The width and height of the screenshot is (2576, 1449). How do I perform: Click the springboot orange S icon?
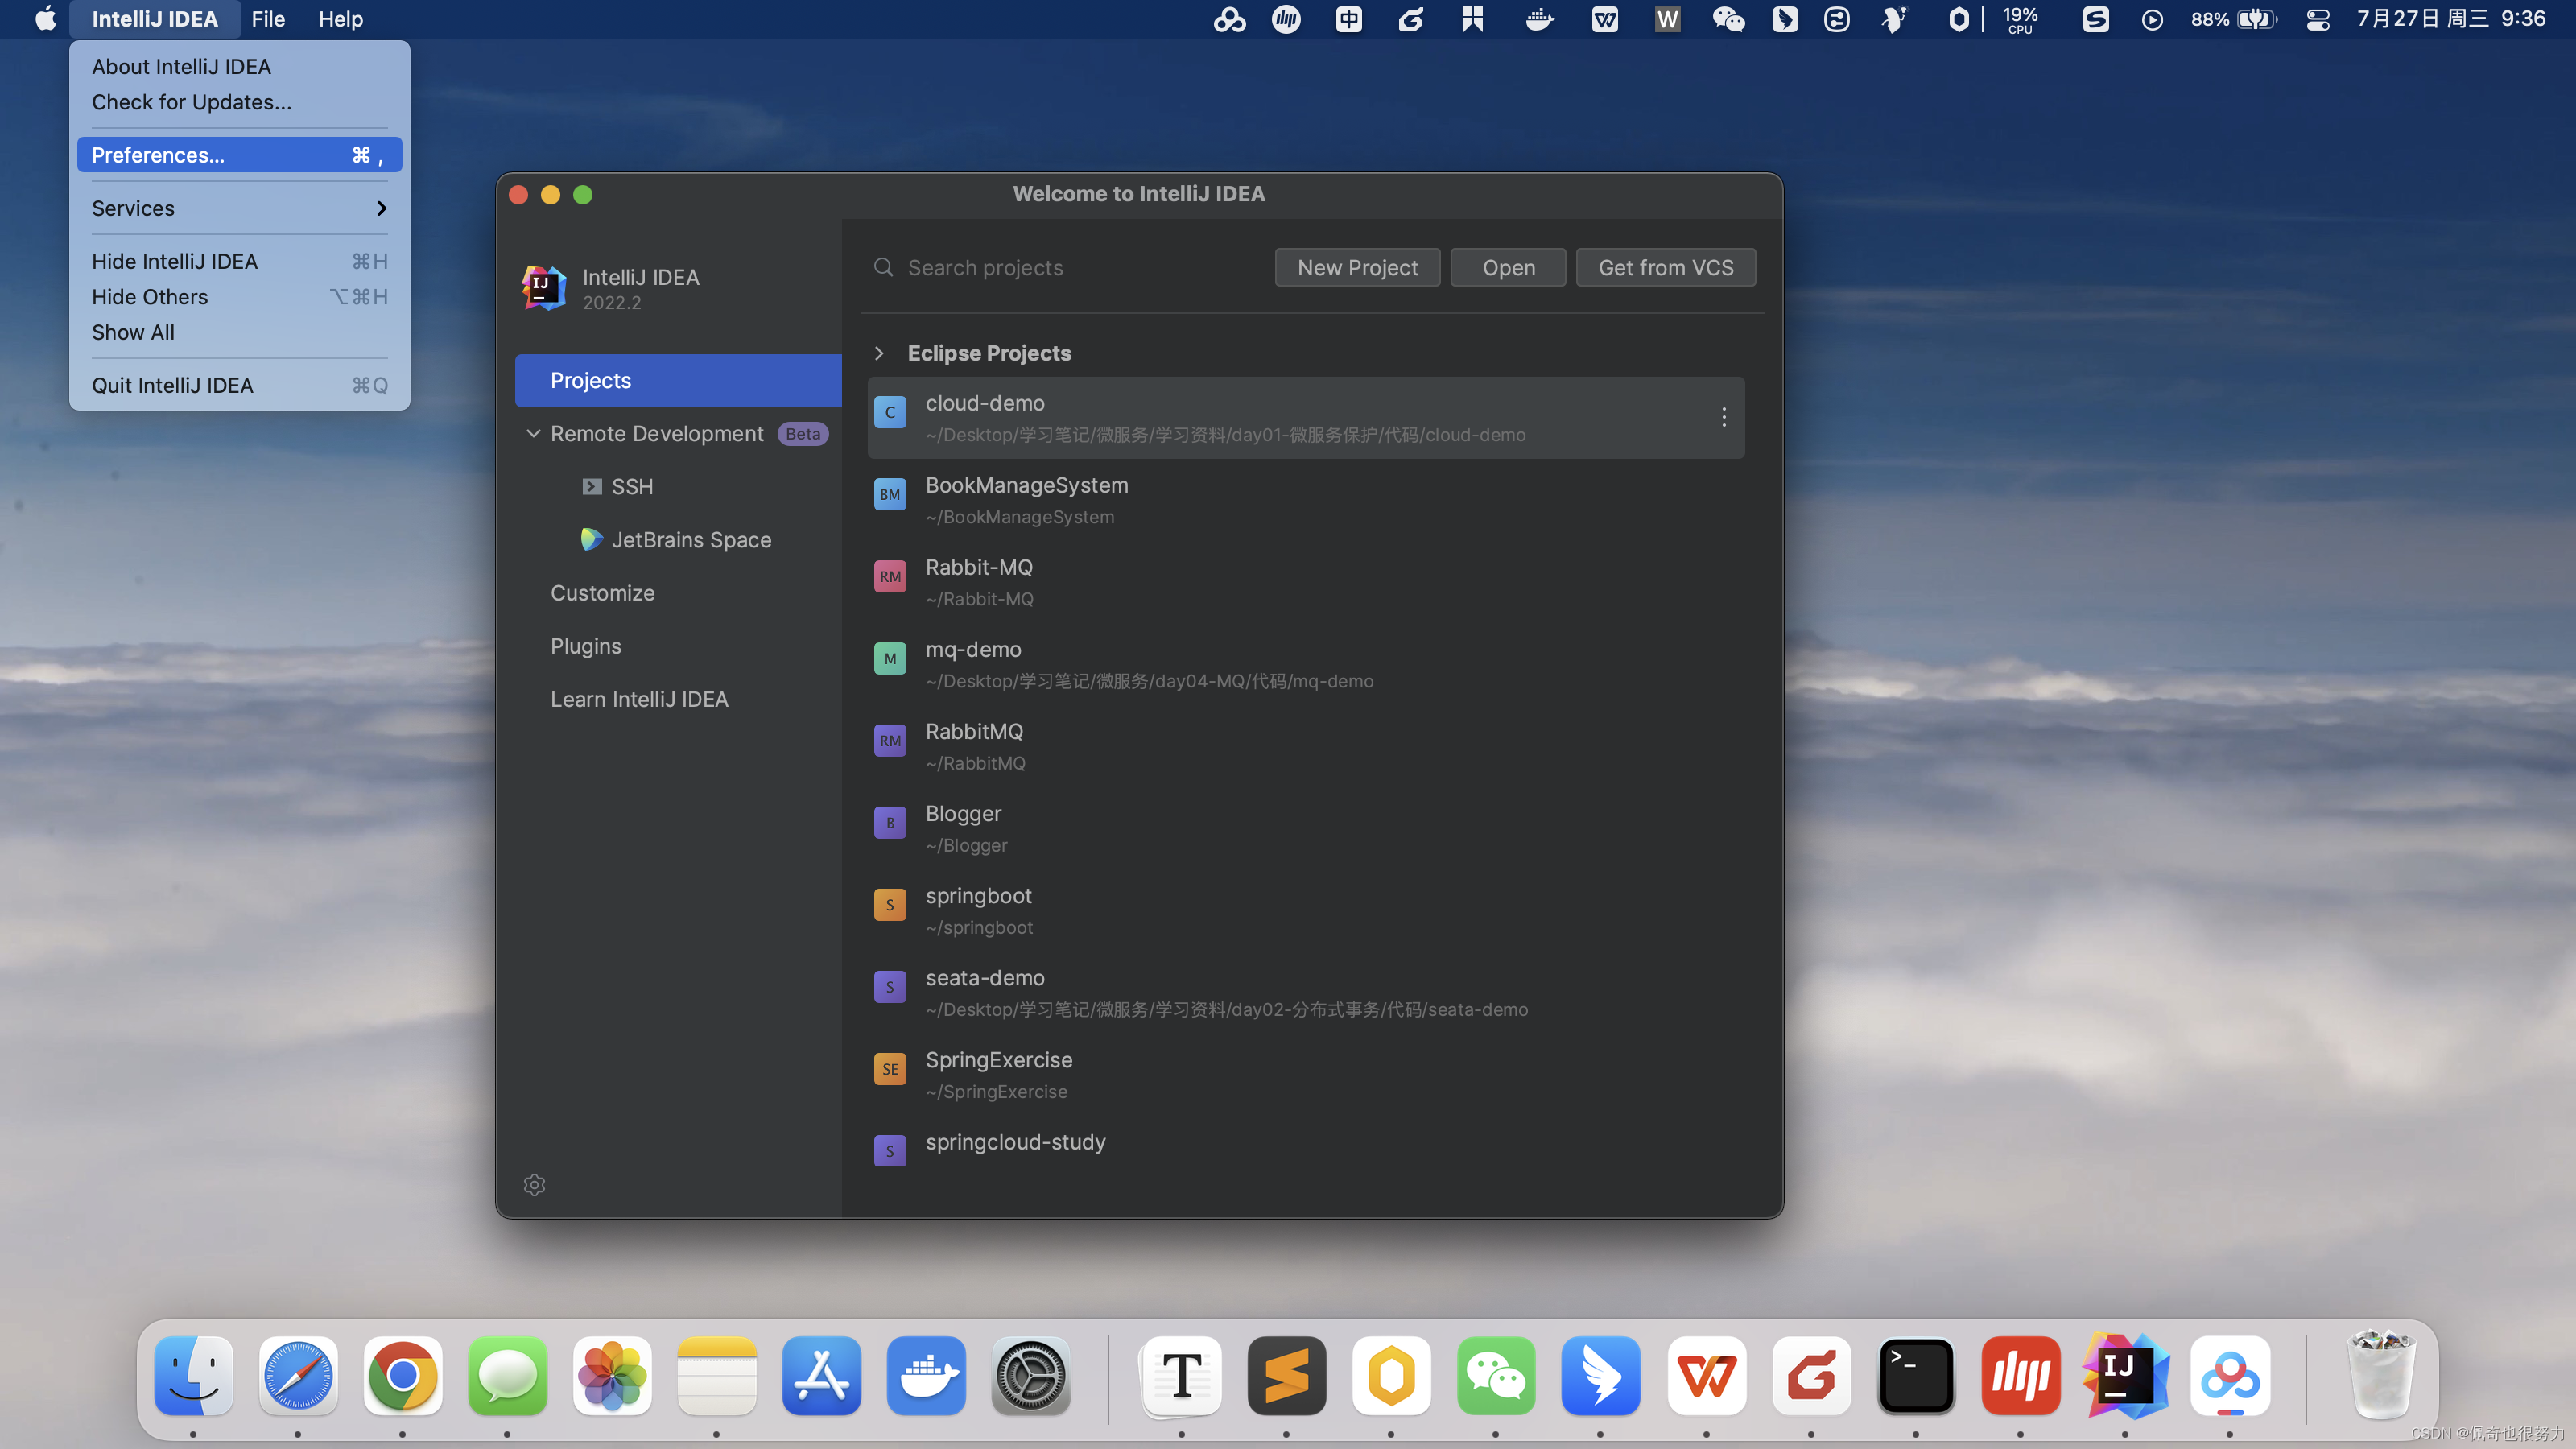[889, 904]
